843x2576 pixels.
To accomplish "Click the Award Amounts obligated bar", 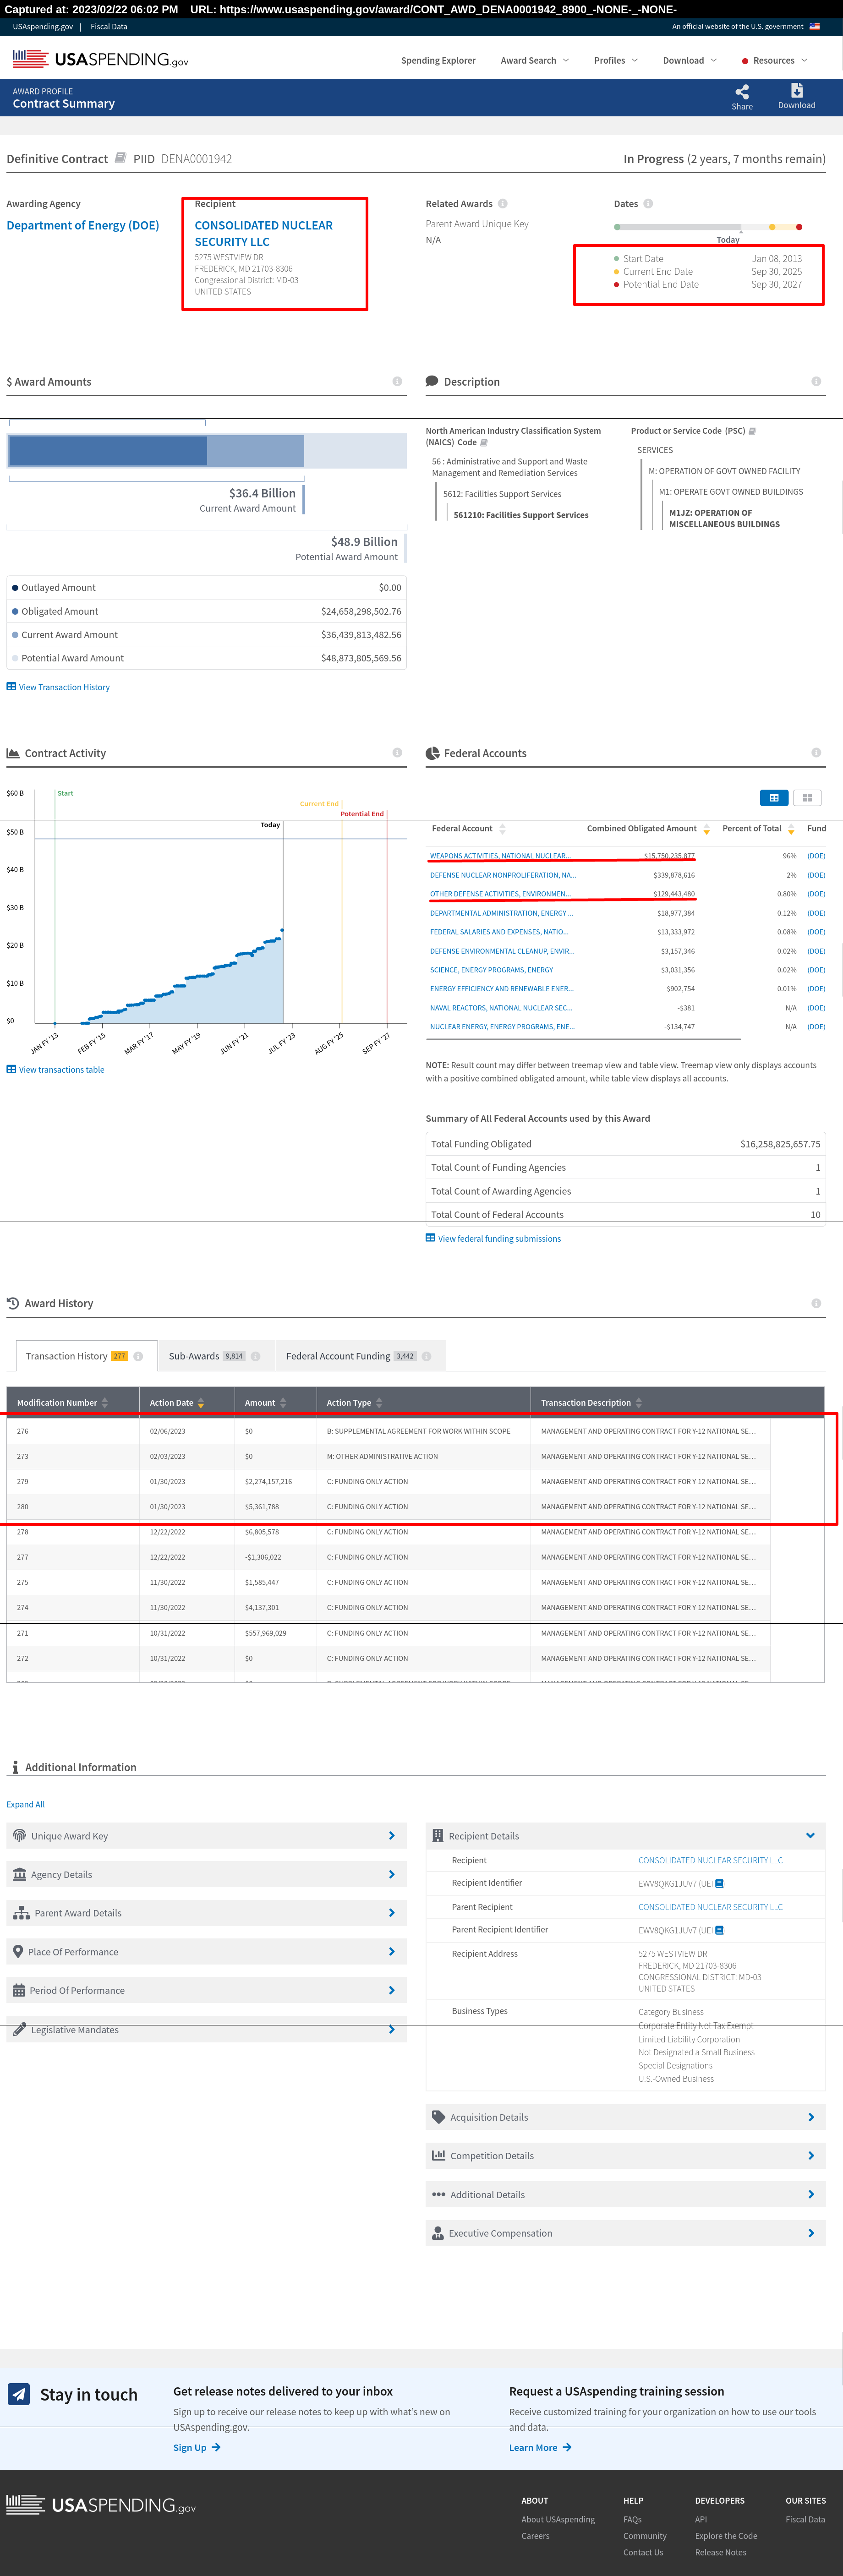I will (108, 451).
